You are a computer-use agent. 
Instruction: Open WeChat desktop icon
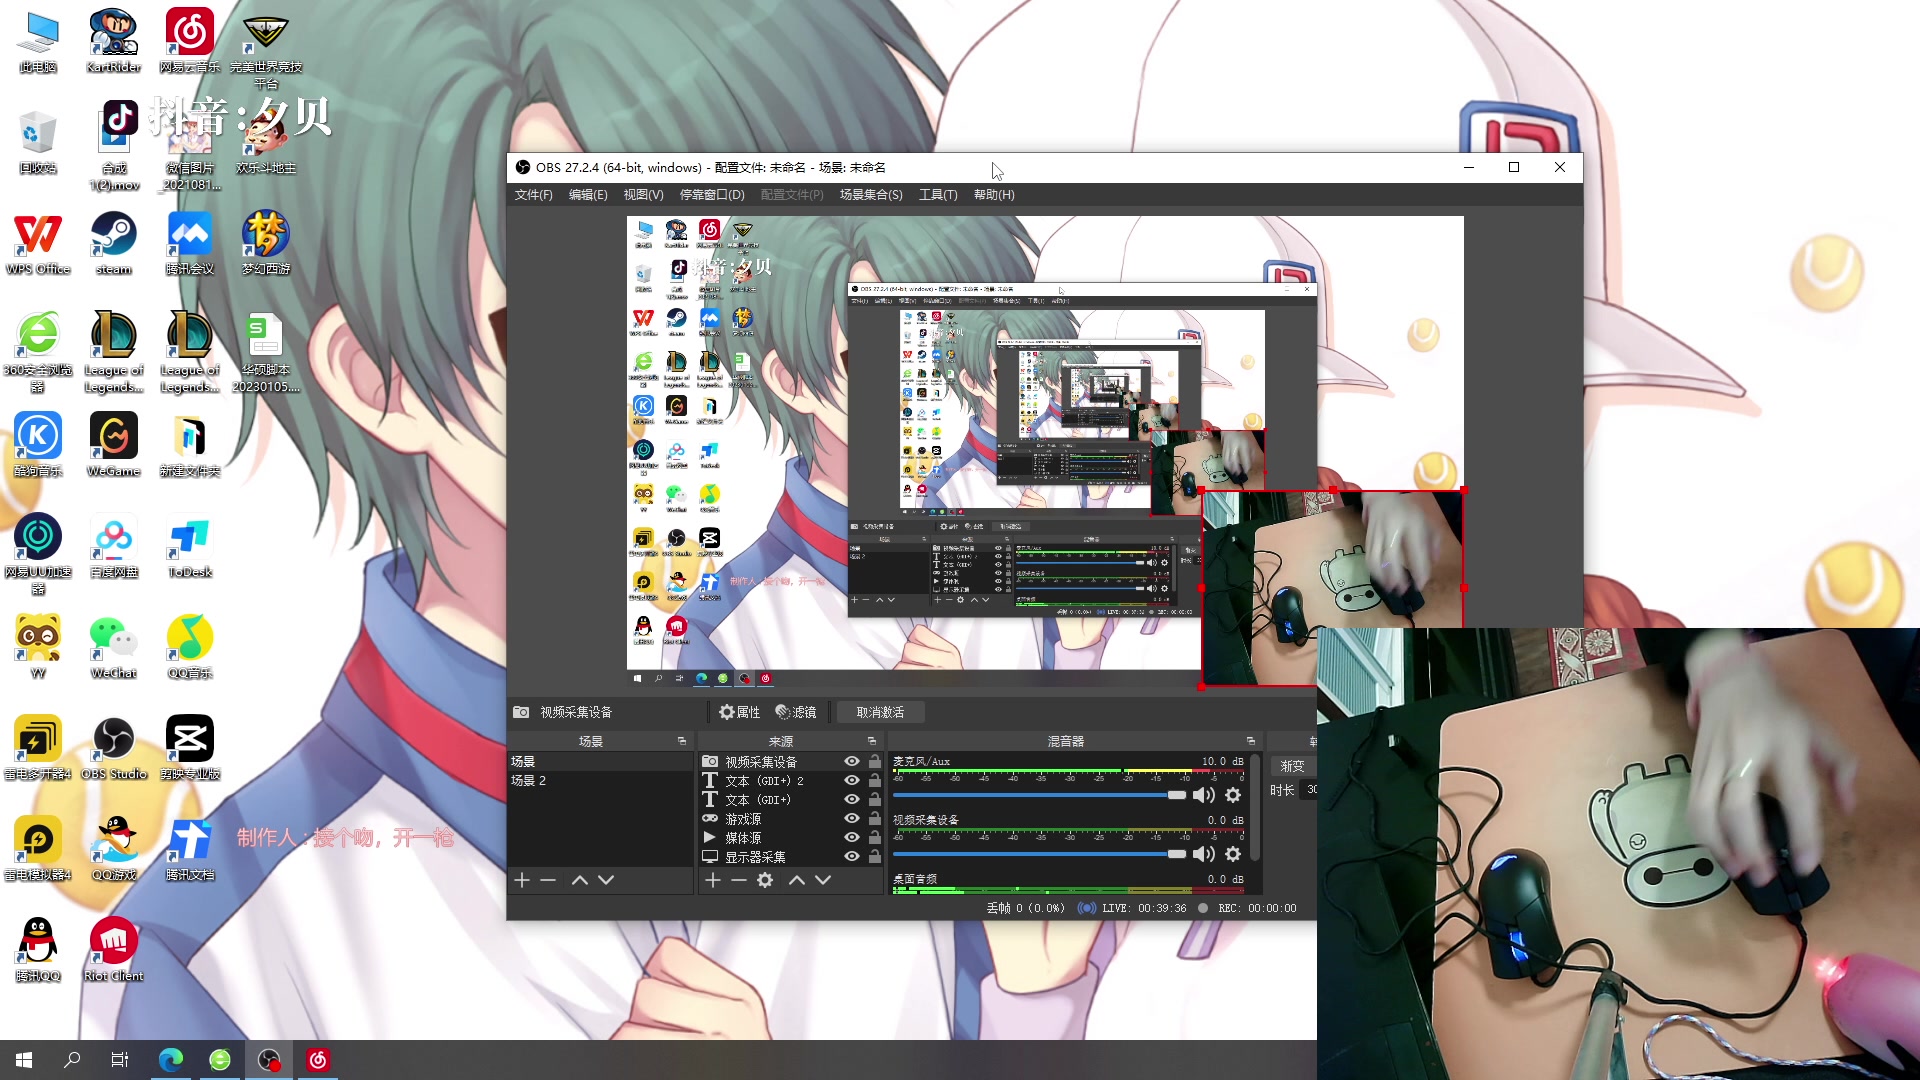tap(114, 647)
